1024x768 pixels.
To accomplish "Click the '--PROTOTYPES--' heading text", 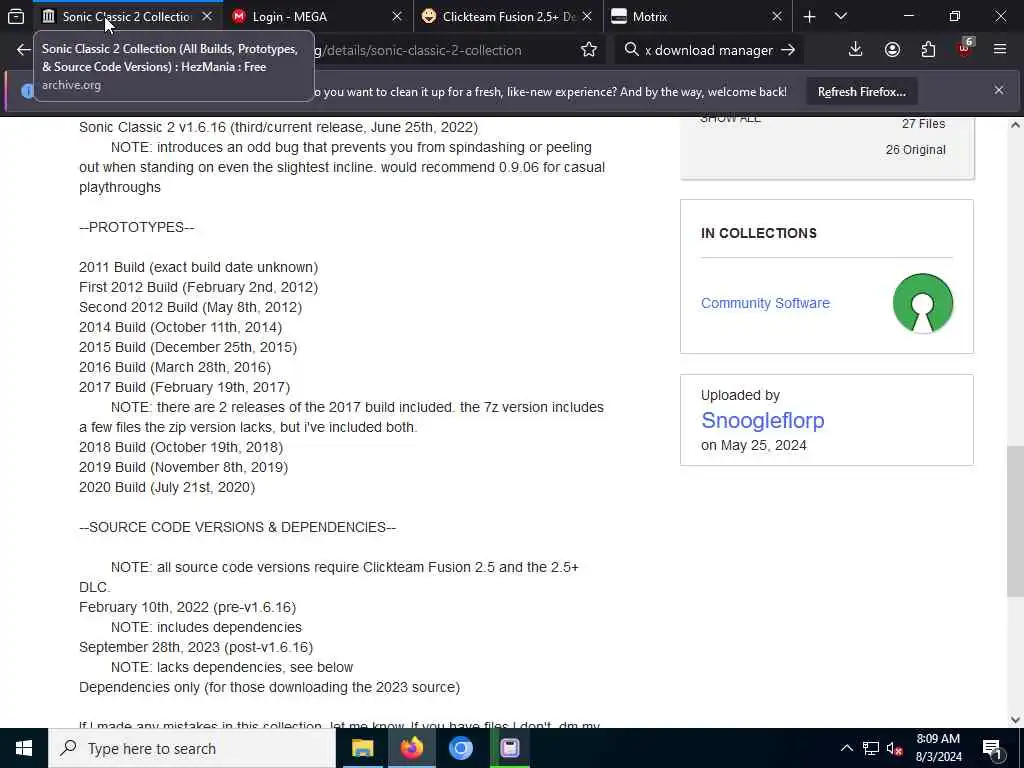I will point(136,227).
